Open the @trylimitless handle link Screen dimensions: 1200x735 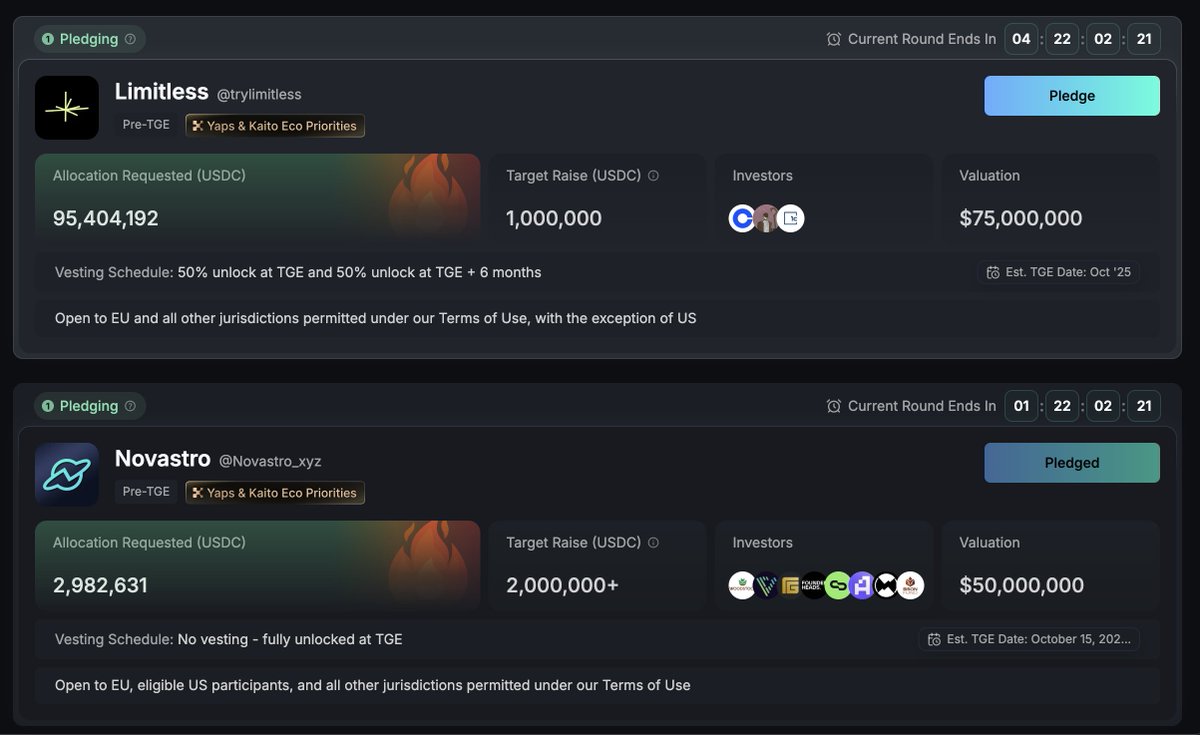259,94
